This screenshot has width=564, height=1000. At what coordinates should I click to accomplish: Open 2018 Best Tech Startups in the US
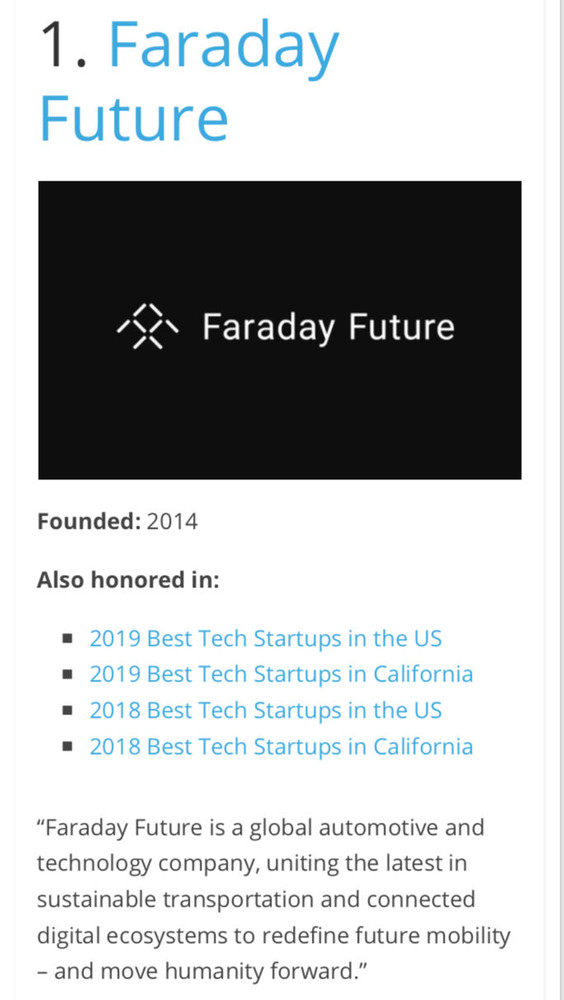(x=265, y=710)
